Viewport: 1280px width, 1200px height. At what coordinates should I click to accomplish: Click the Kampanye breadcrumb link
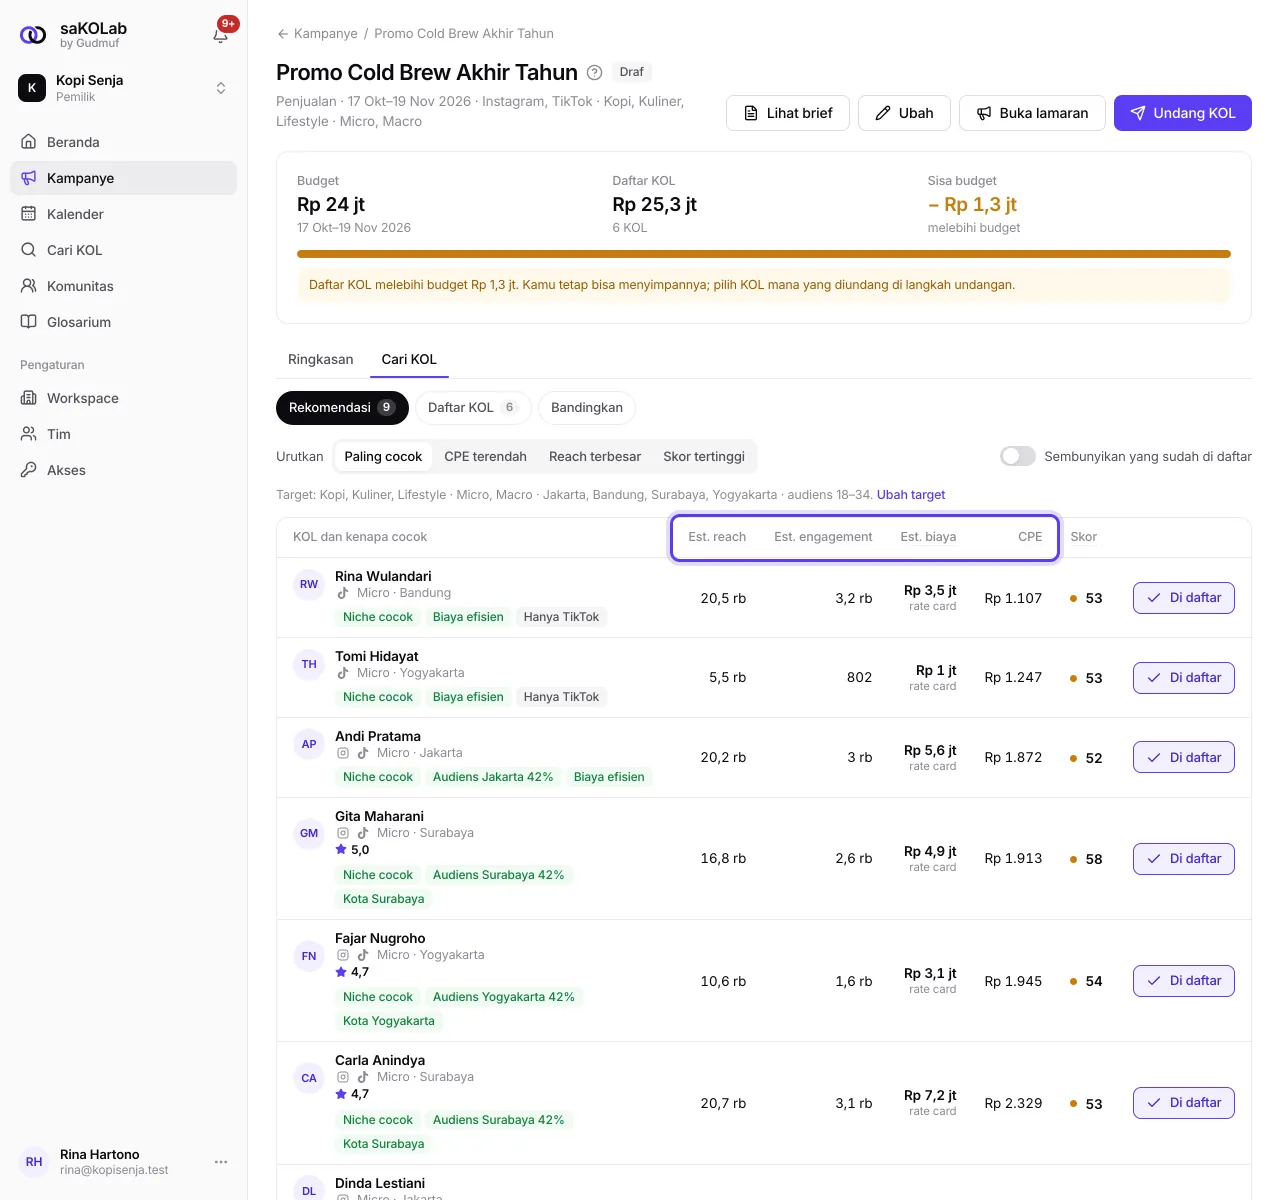[x=326, y=34]
